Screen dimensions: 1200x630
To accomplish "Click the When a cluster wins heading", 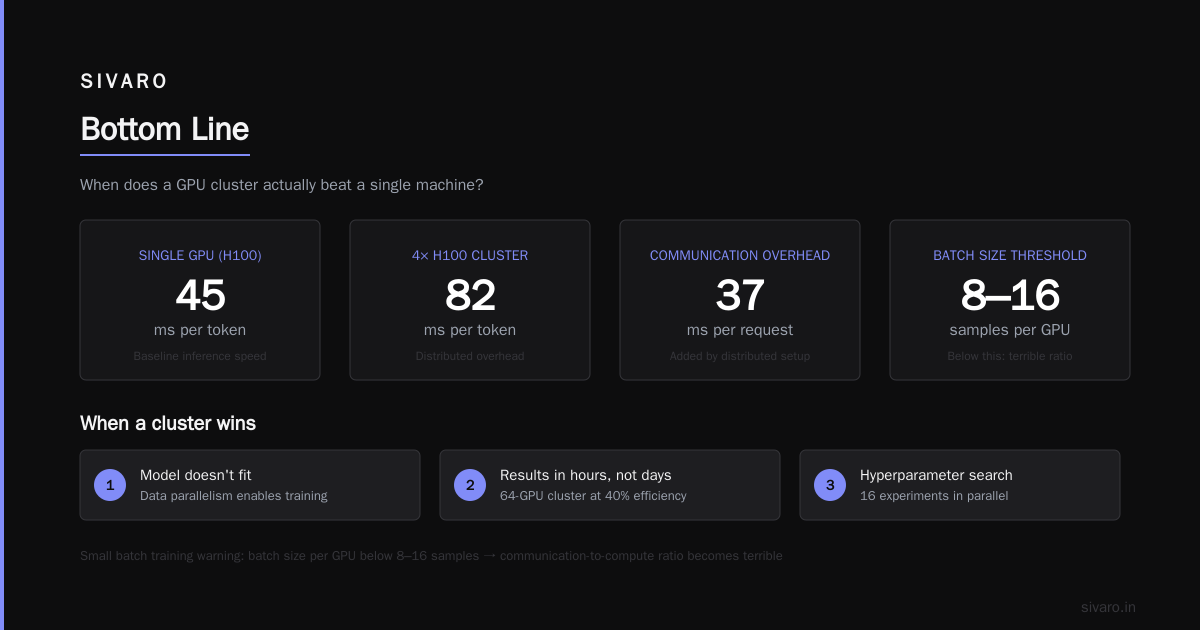I will coord(168,423).
